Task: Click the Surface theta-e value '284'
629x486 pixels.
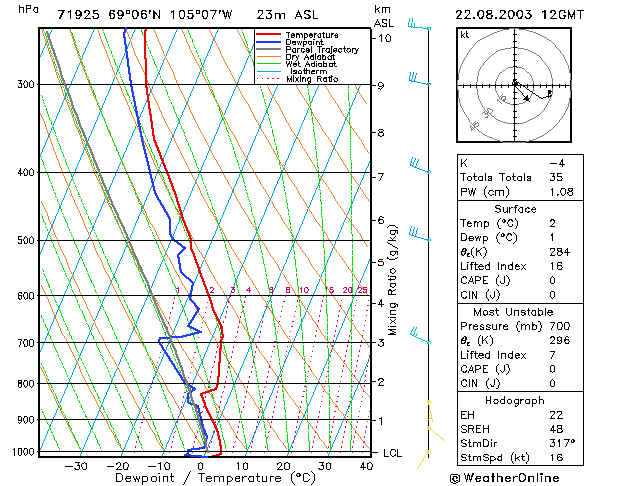Action: [x=560, y=252]
